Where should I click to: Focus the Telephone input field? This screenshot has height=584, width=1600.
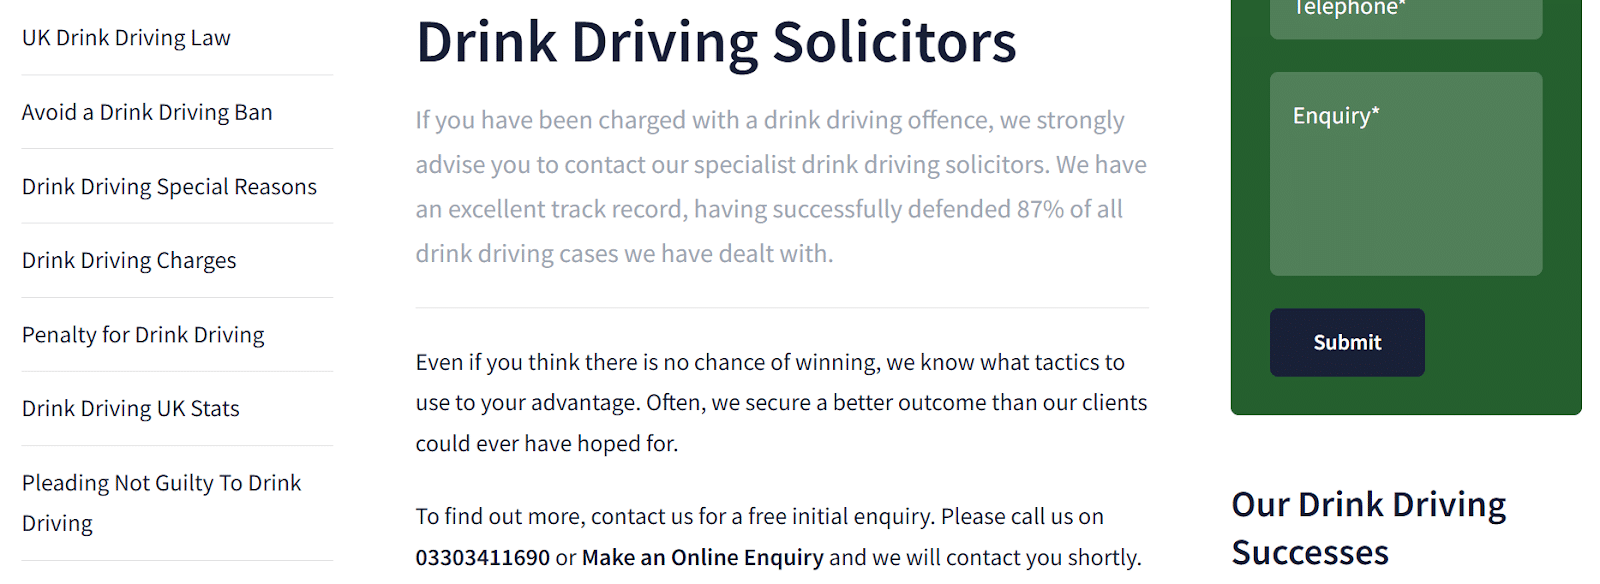tap(1405, 15)
